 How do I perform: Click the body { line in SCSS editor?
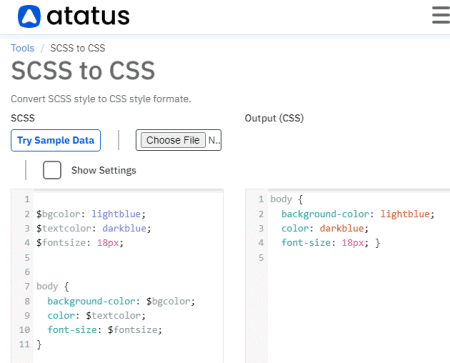click(x=53, y=286)
